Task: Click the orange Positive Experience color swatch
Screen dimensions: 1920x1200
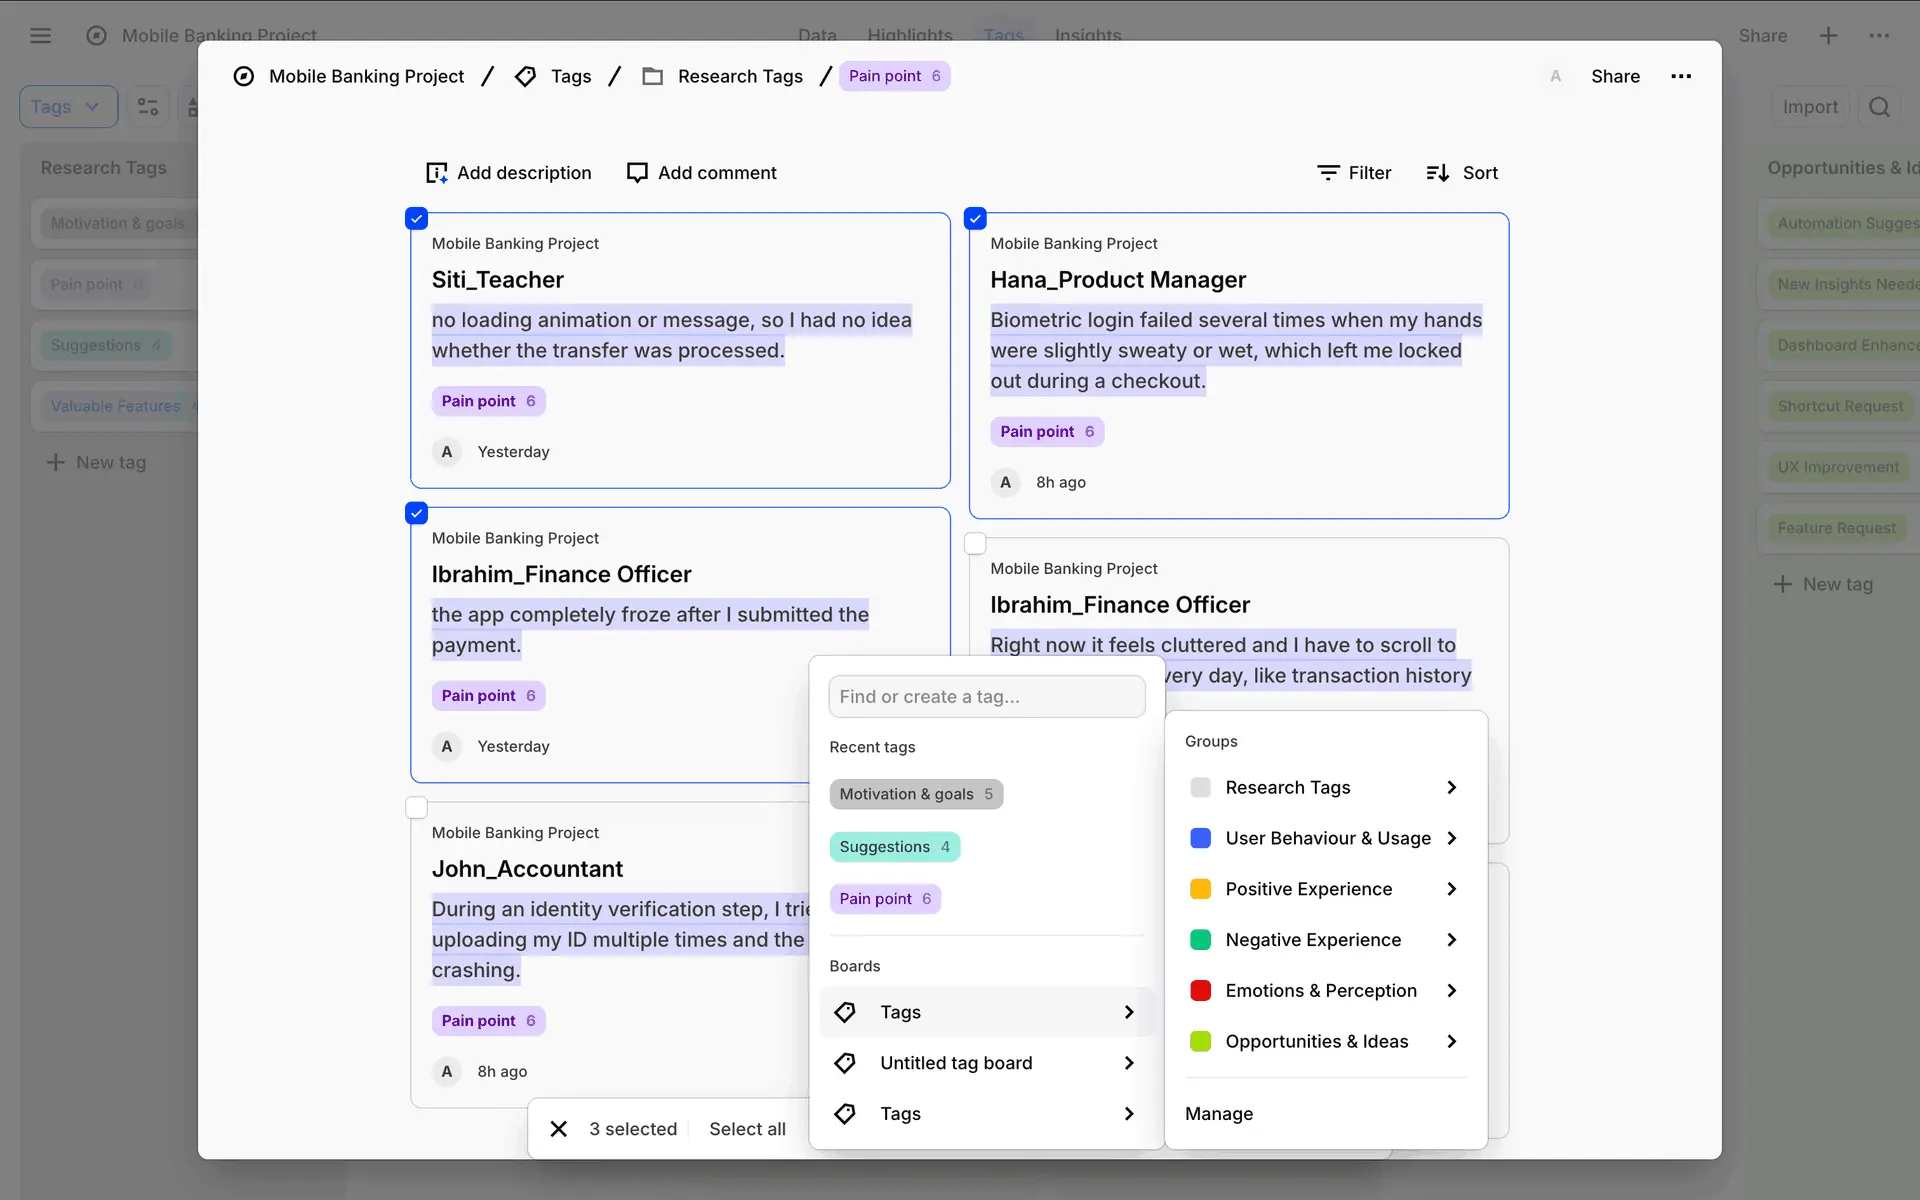Action: (x=1200, y=889)
